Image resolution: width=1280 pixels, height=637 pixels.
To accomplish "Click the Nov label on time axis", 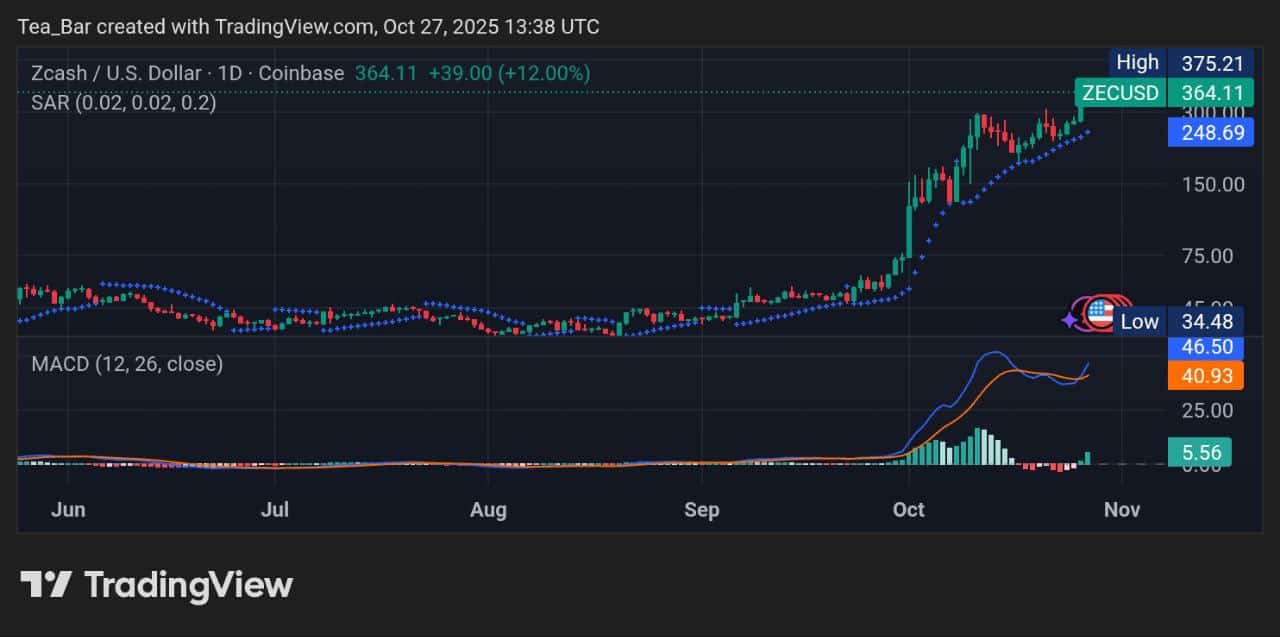I will [x=1122, y=510].
